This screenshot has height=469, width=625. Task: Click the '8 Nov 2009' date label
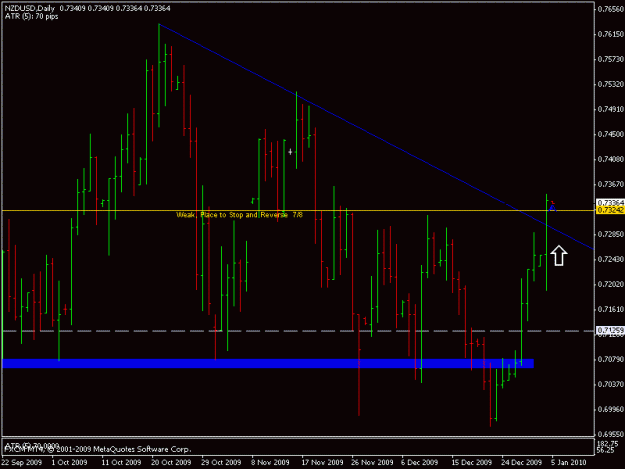pos(270,462)
